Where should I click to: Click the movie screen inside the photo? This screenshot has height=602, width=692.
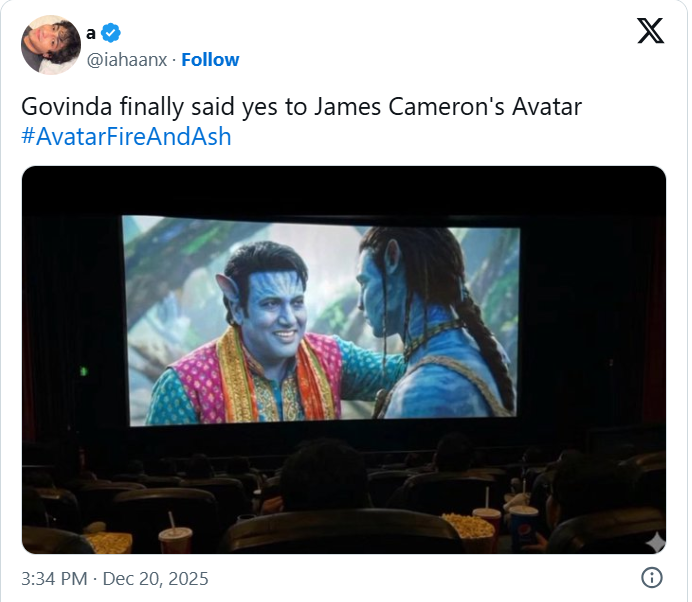pos(321,321)
